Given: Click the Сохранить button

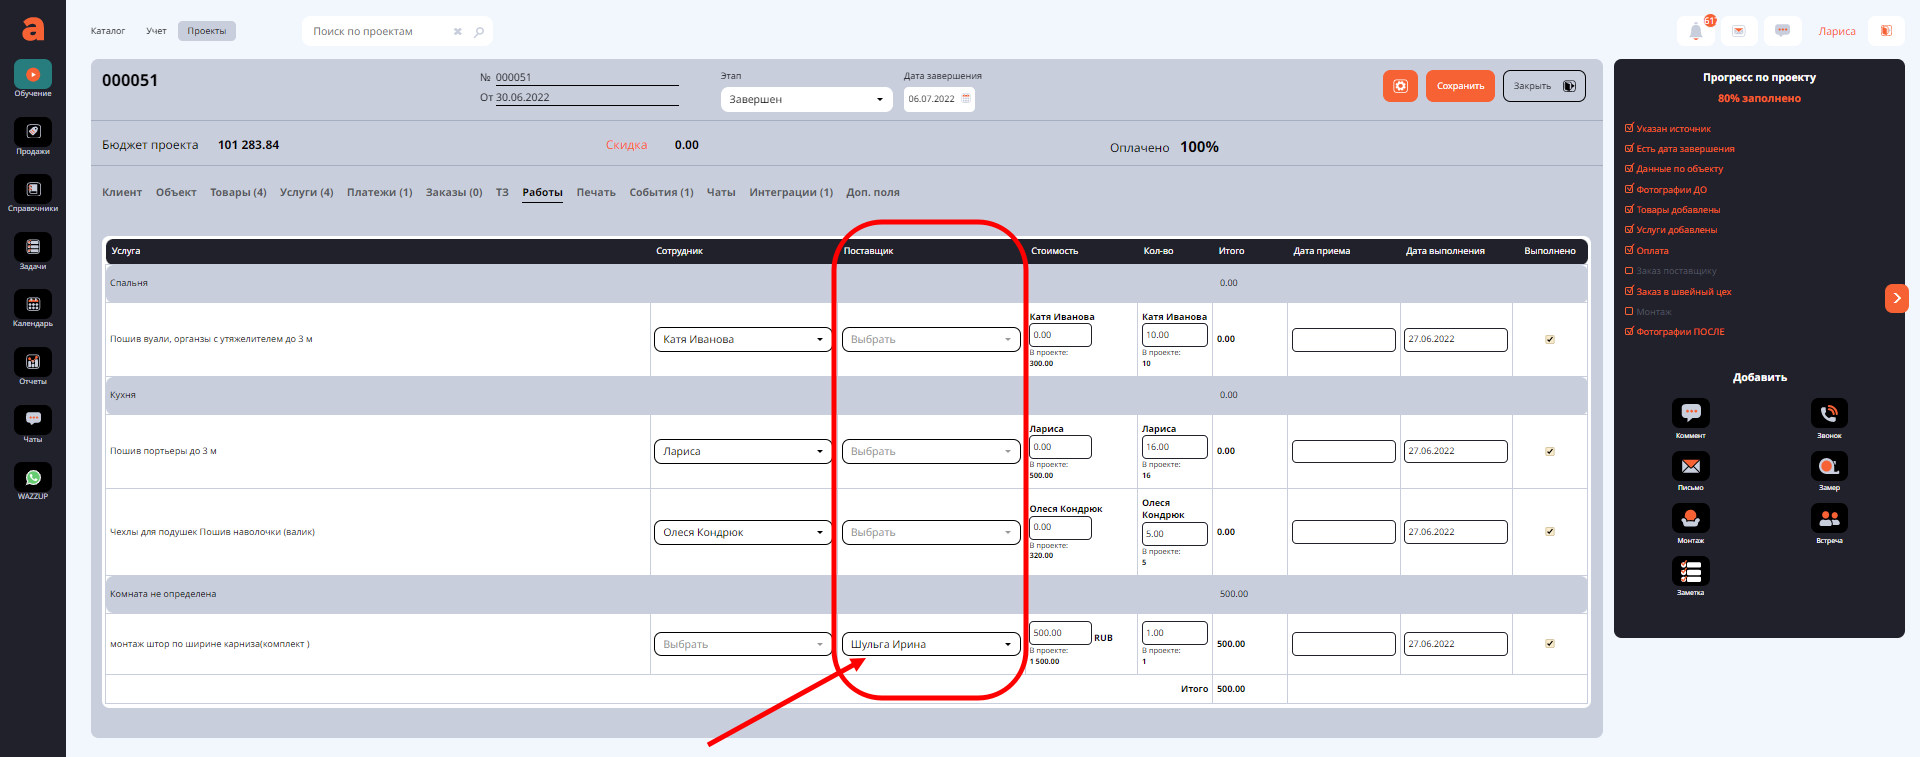Looking at the screenshot, I should tap(1460, 86).
